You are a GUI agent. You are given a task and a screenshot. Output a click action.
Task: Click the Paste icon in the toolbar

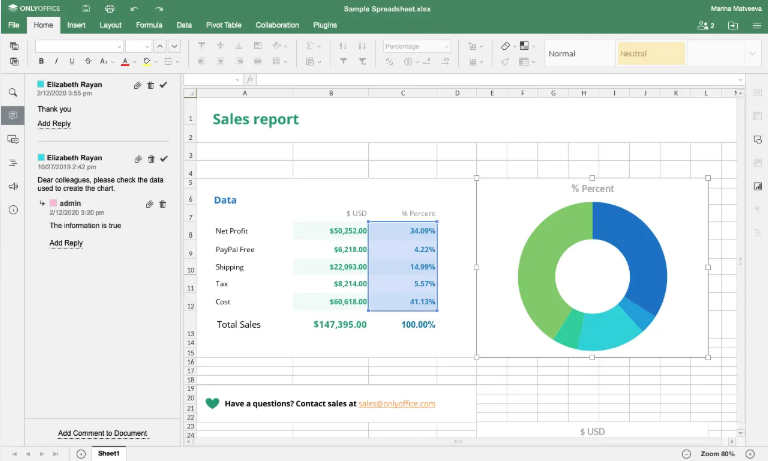[x=14, y=62]
